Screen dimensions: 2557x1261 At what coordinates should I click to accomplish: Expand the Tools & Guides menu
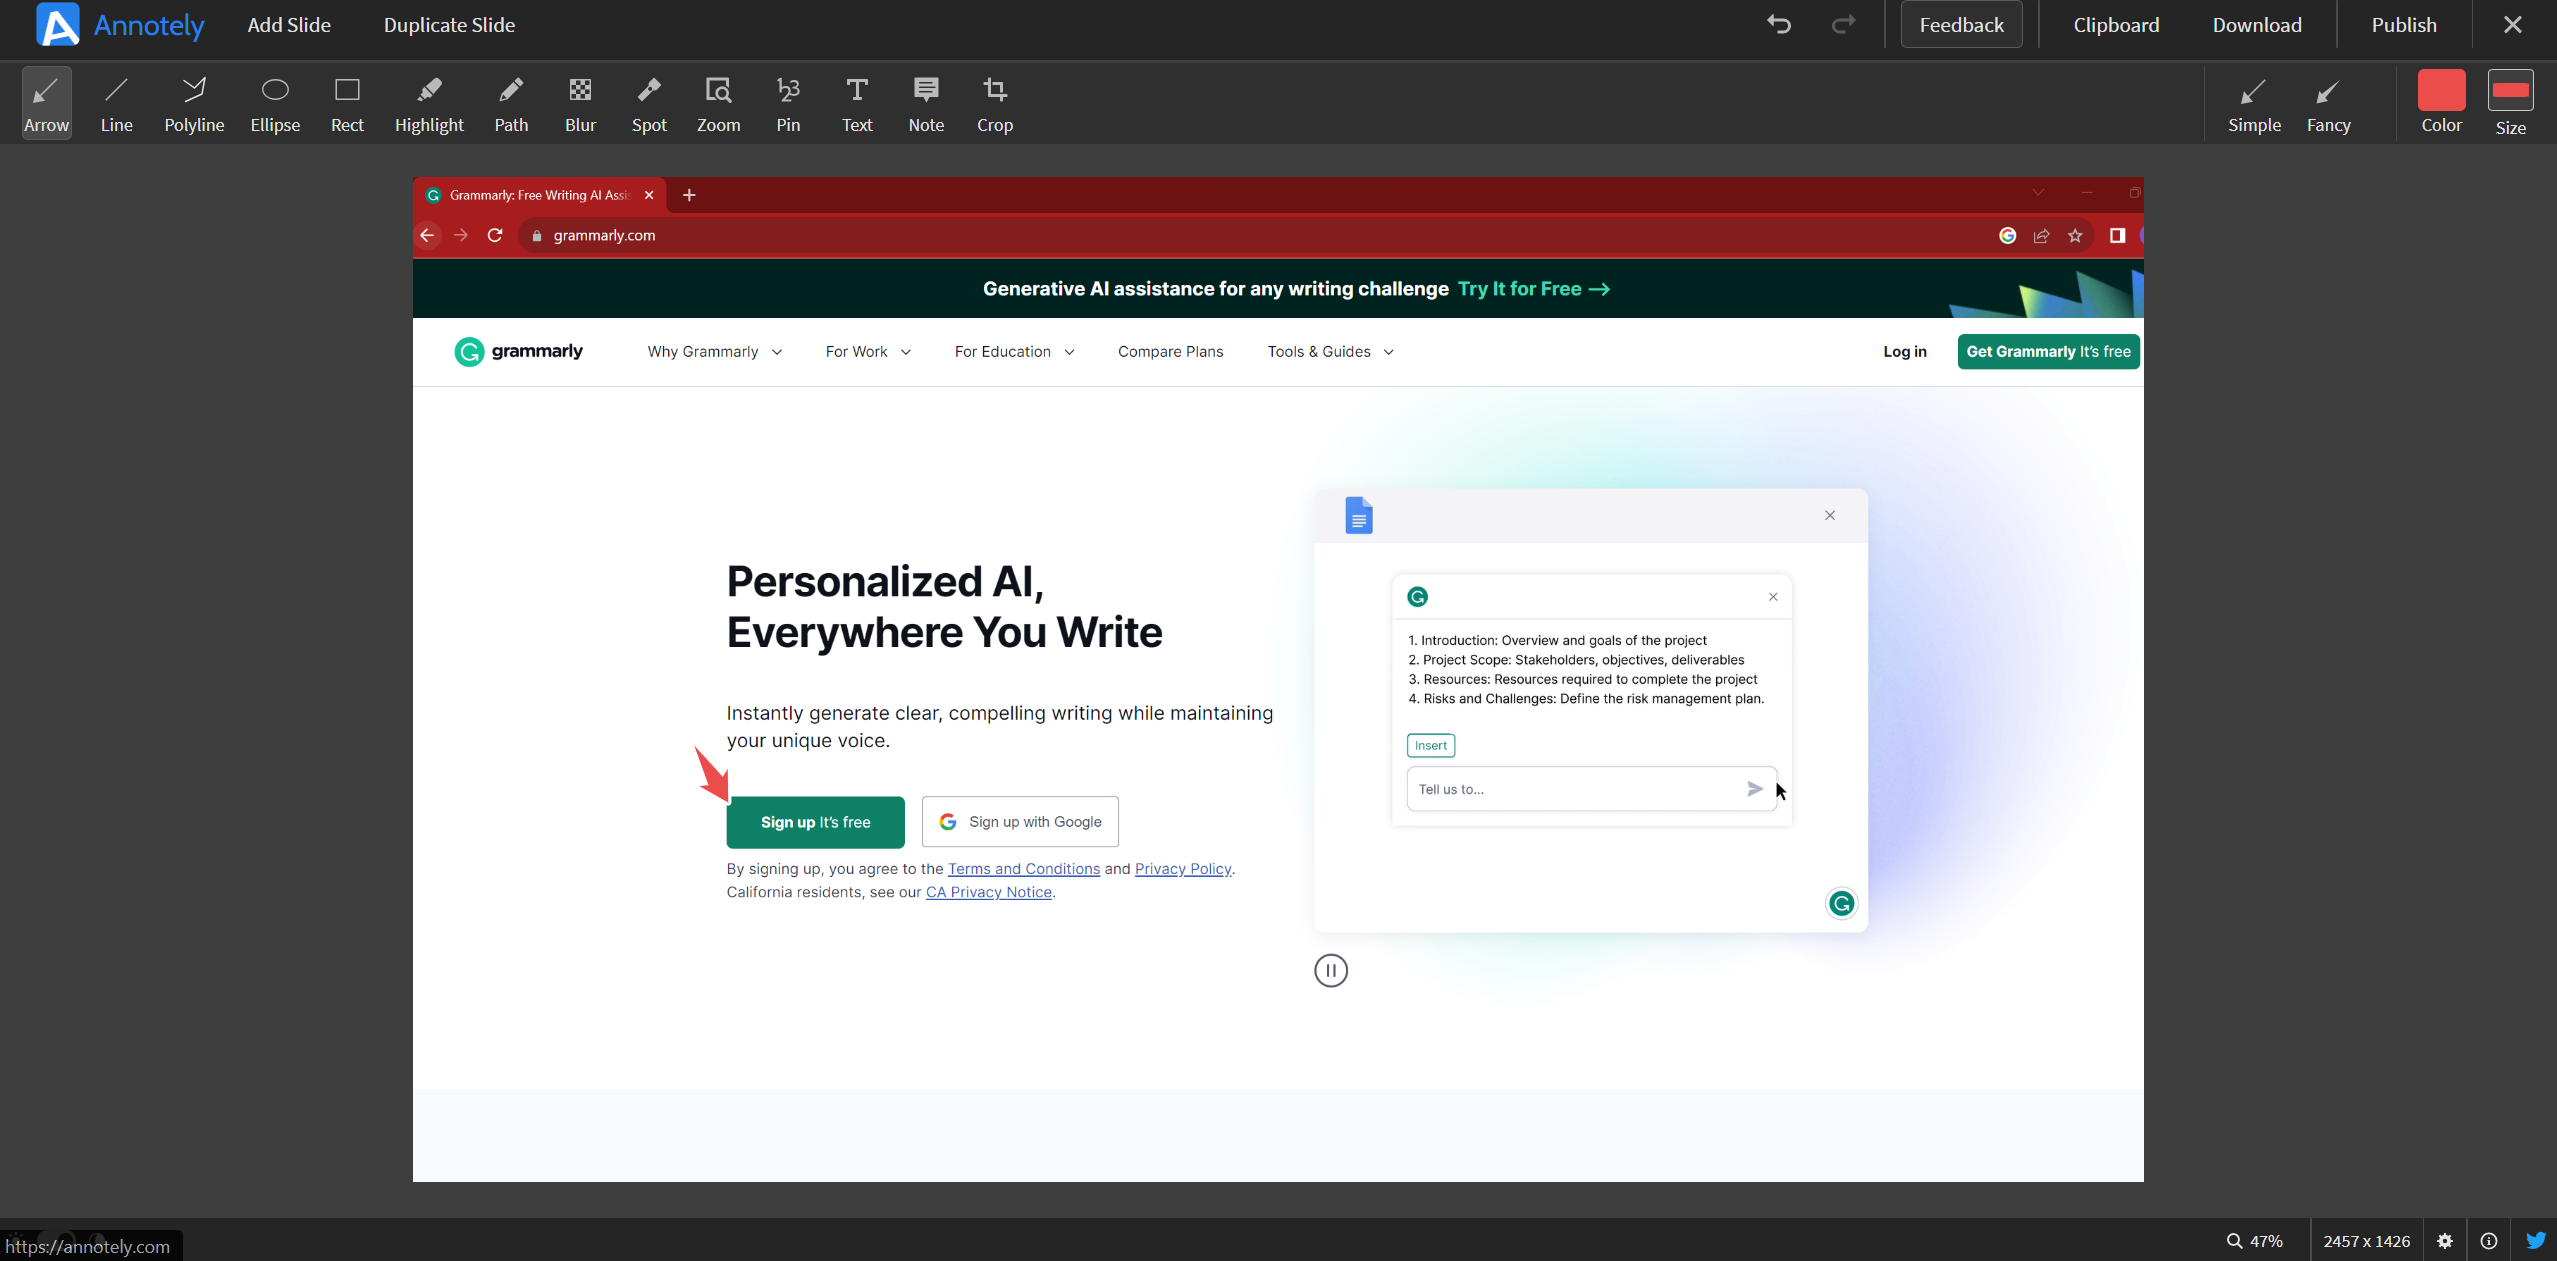1330,352
